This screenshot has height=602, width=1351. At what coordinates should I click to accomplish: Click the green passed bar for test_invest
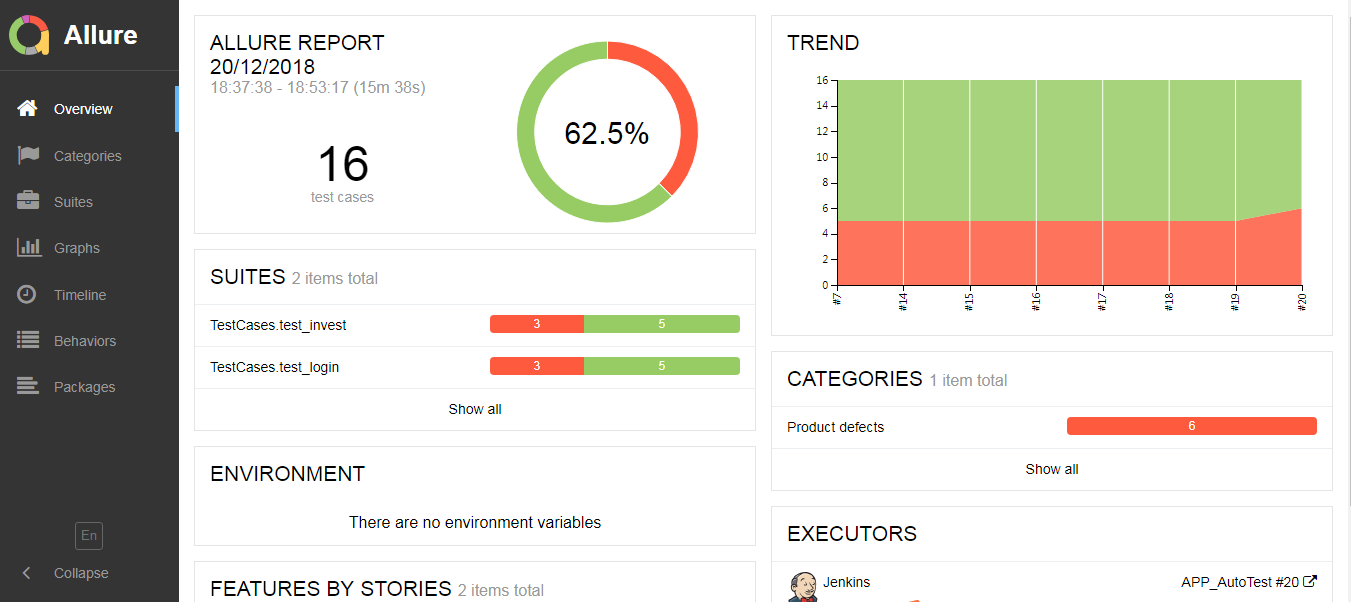[x=661, y=324]
